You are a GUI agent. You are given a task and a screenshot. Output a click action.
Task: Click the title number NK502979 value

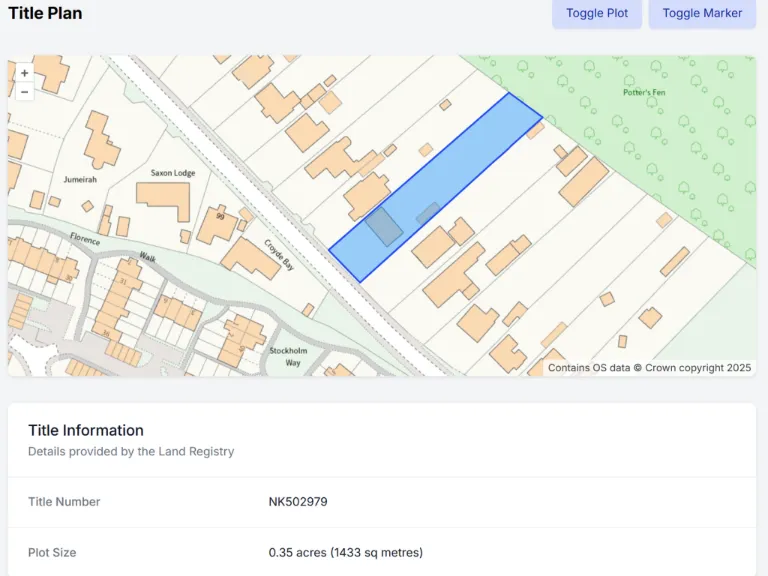pyautogui.click(x=298, y=501)
